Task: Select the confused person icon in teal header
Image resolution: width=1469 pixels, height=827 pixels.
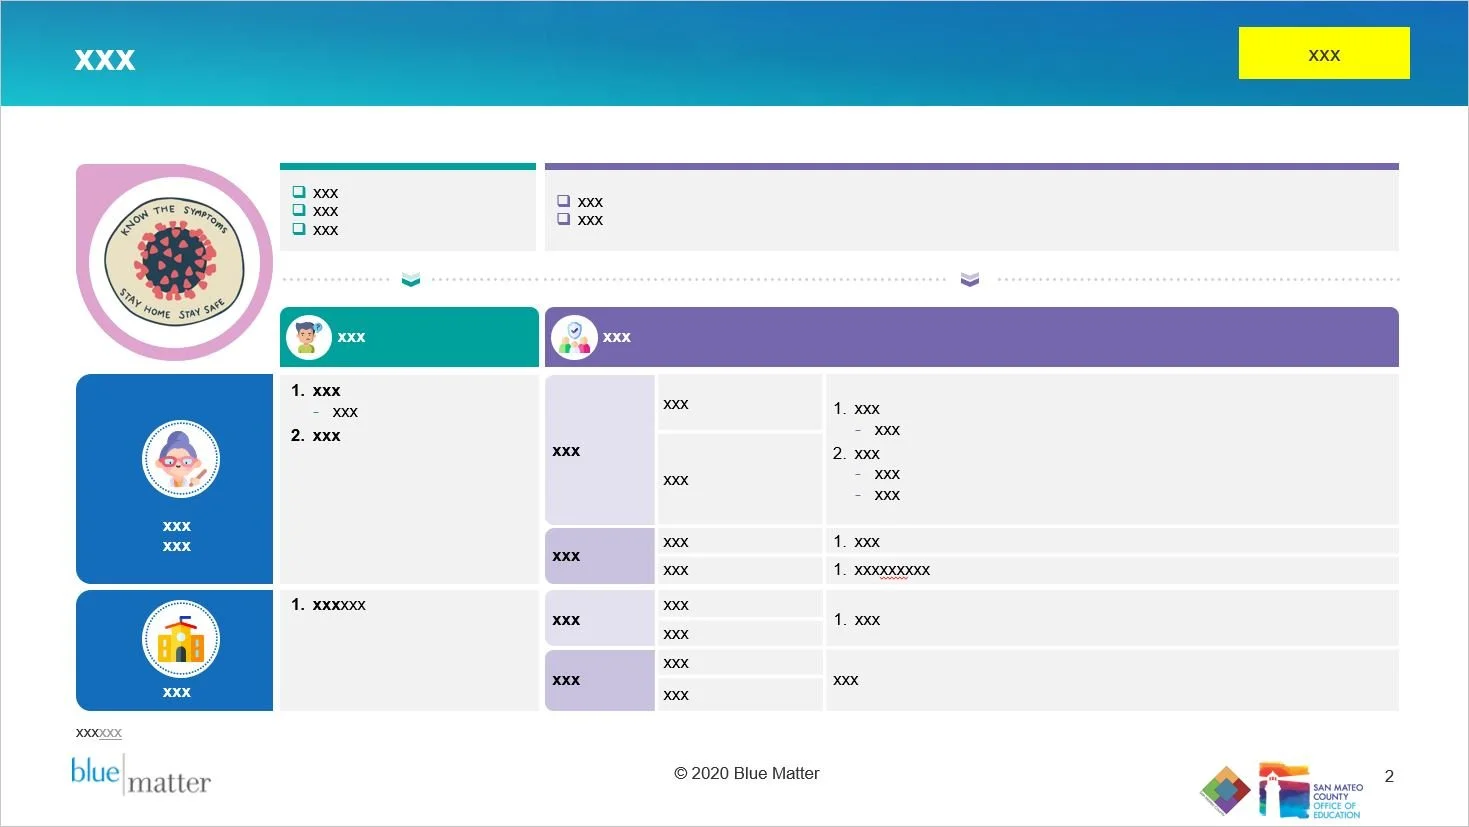Action: coord(308,337)
